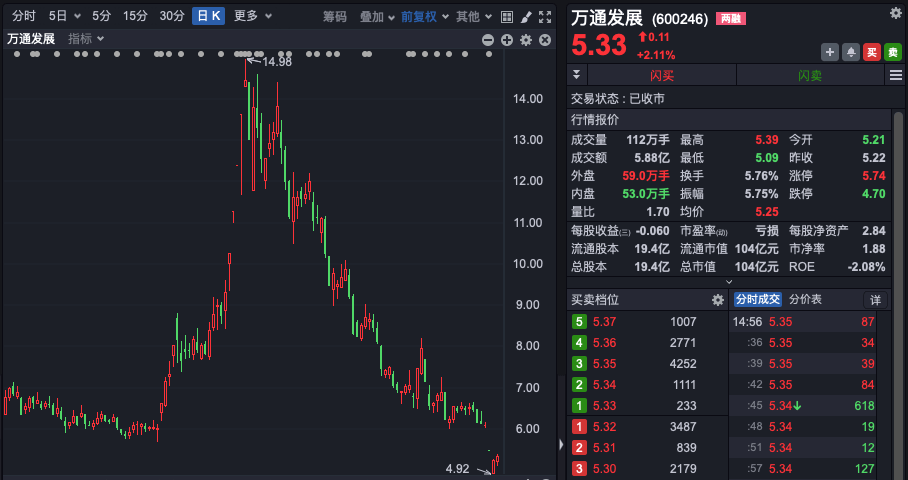Click the stock code (600246)
The width and height of the screenshot is (908, 480).
pyautogui.click(x=680, y=20)
